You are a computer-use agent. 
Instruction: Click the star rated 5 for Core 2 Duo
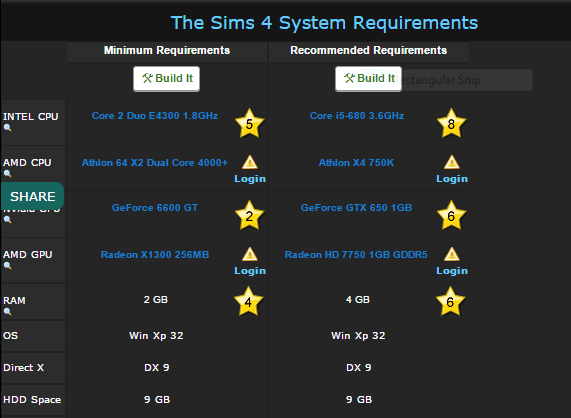click(x=249, y=123)
